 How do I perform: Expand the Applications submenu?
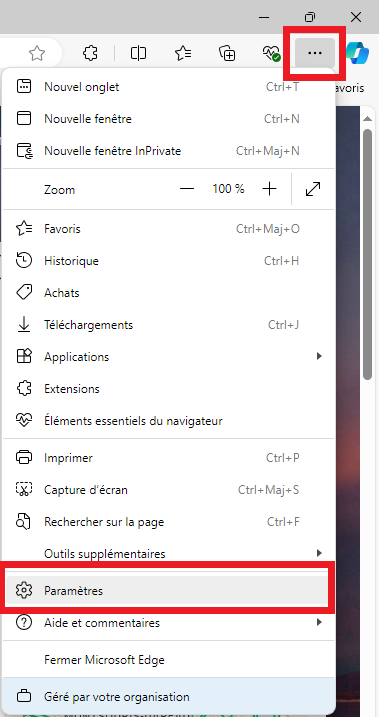pos(167,357)
